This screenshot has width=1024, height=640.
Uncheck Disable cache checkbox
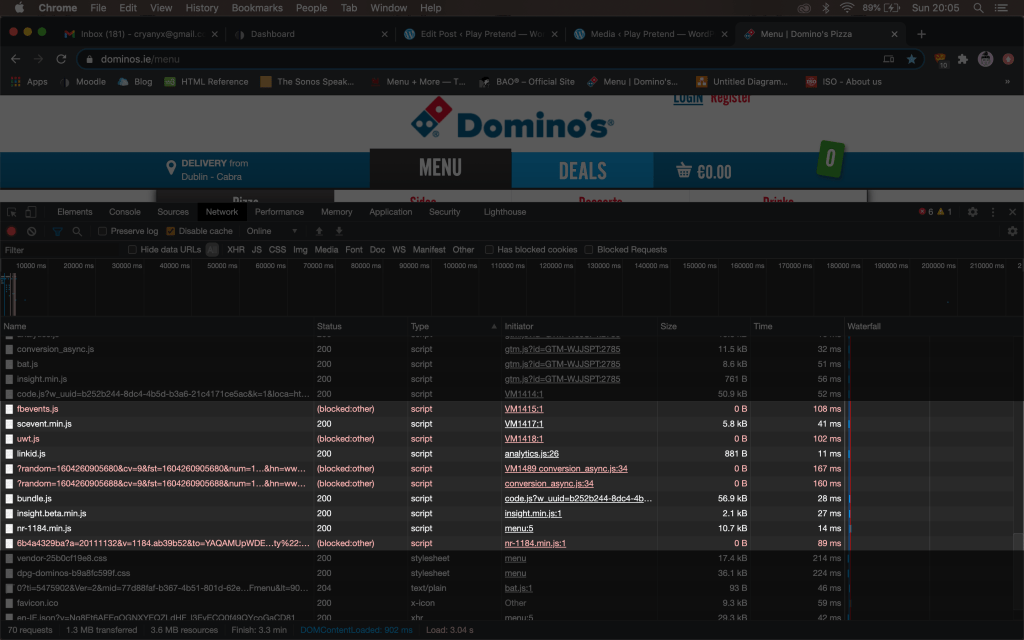pos(171,231)
